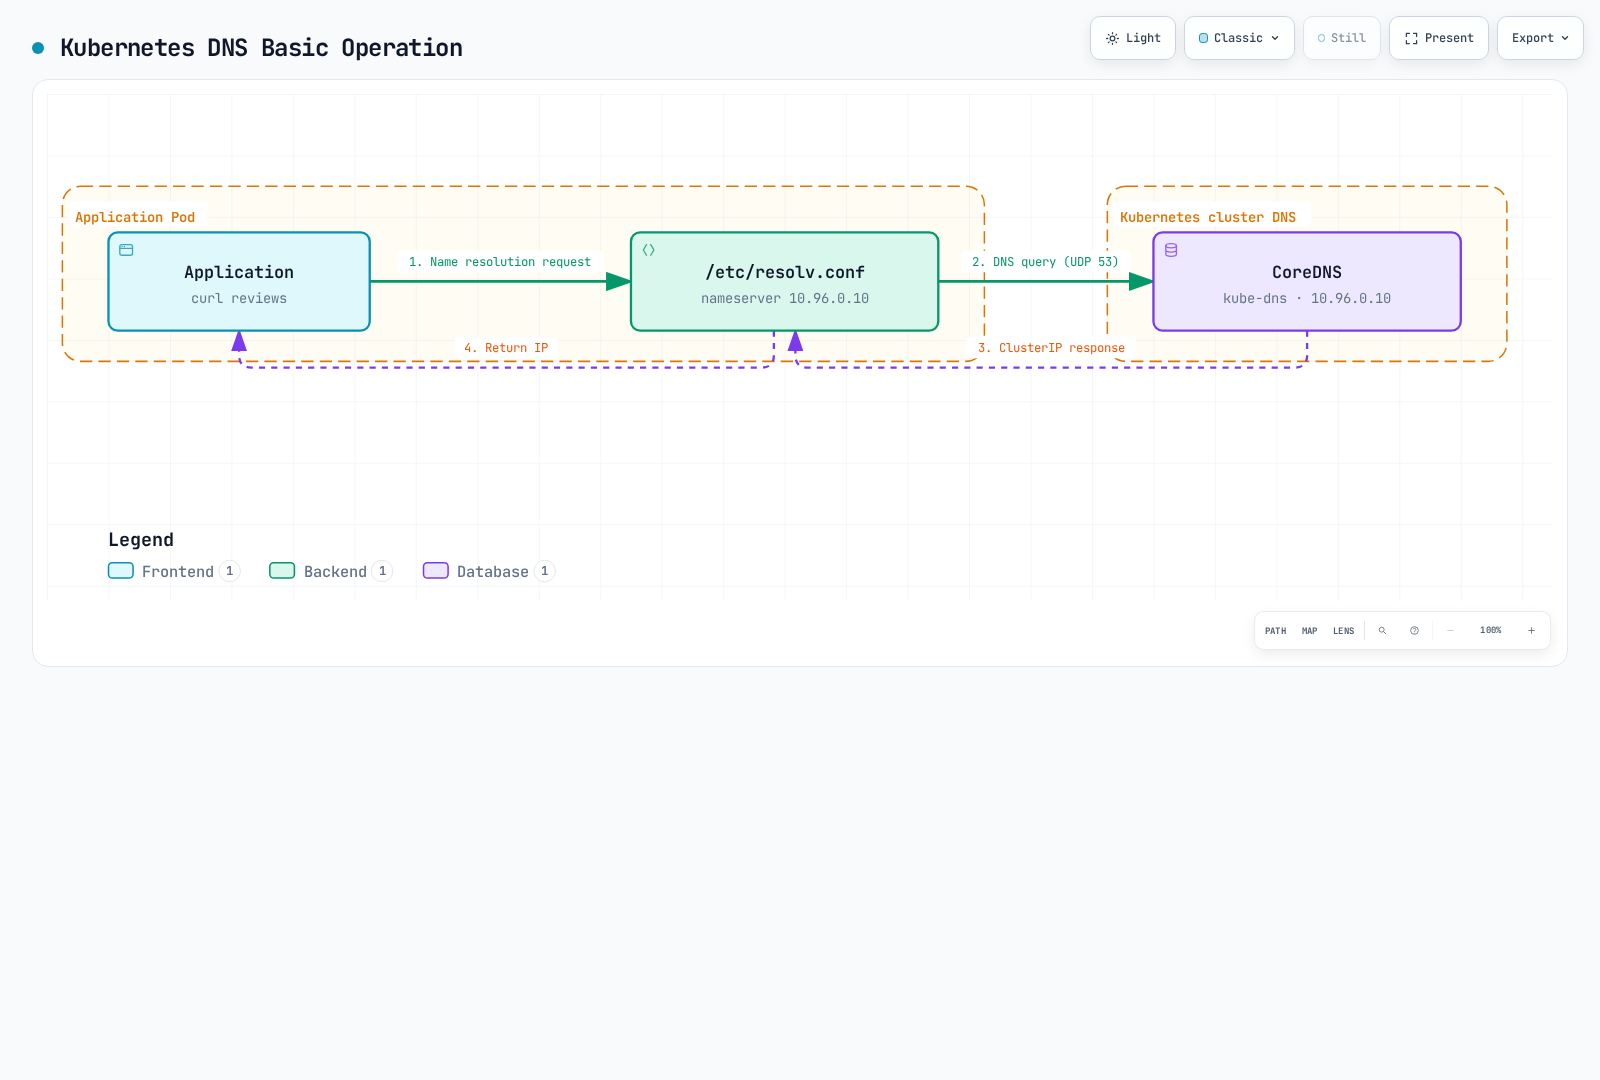
Task: Reset zoom via 100% label
Action: (x=1491, y=630)
